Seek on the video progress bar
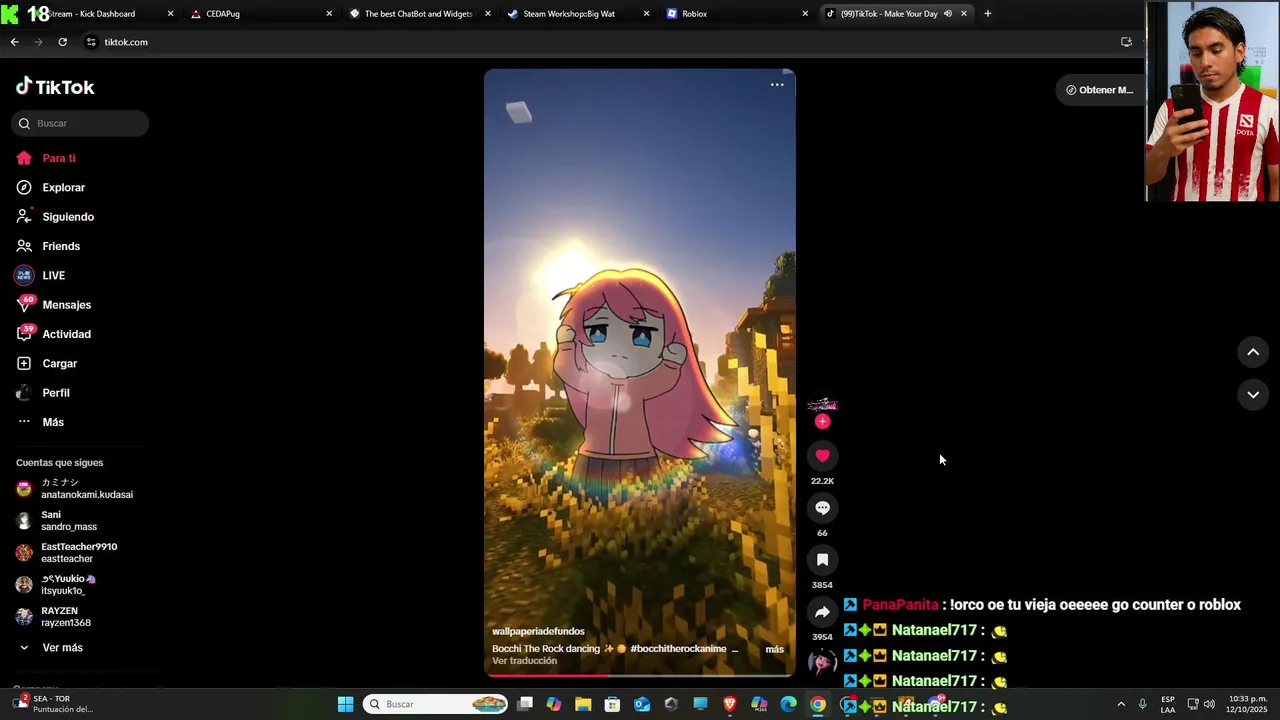 click(x=640, y=675)
